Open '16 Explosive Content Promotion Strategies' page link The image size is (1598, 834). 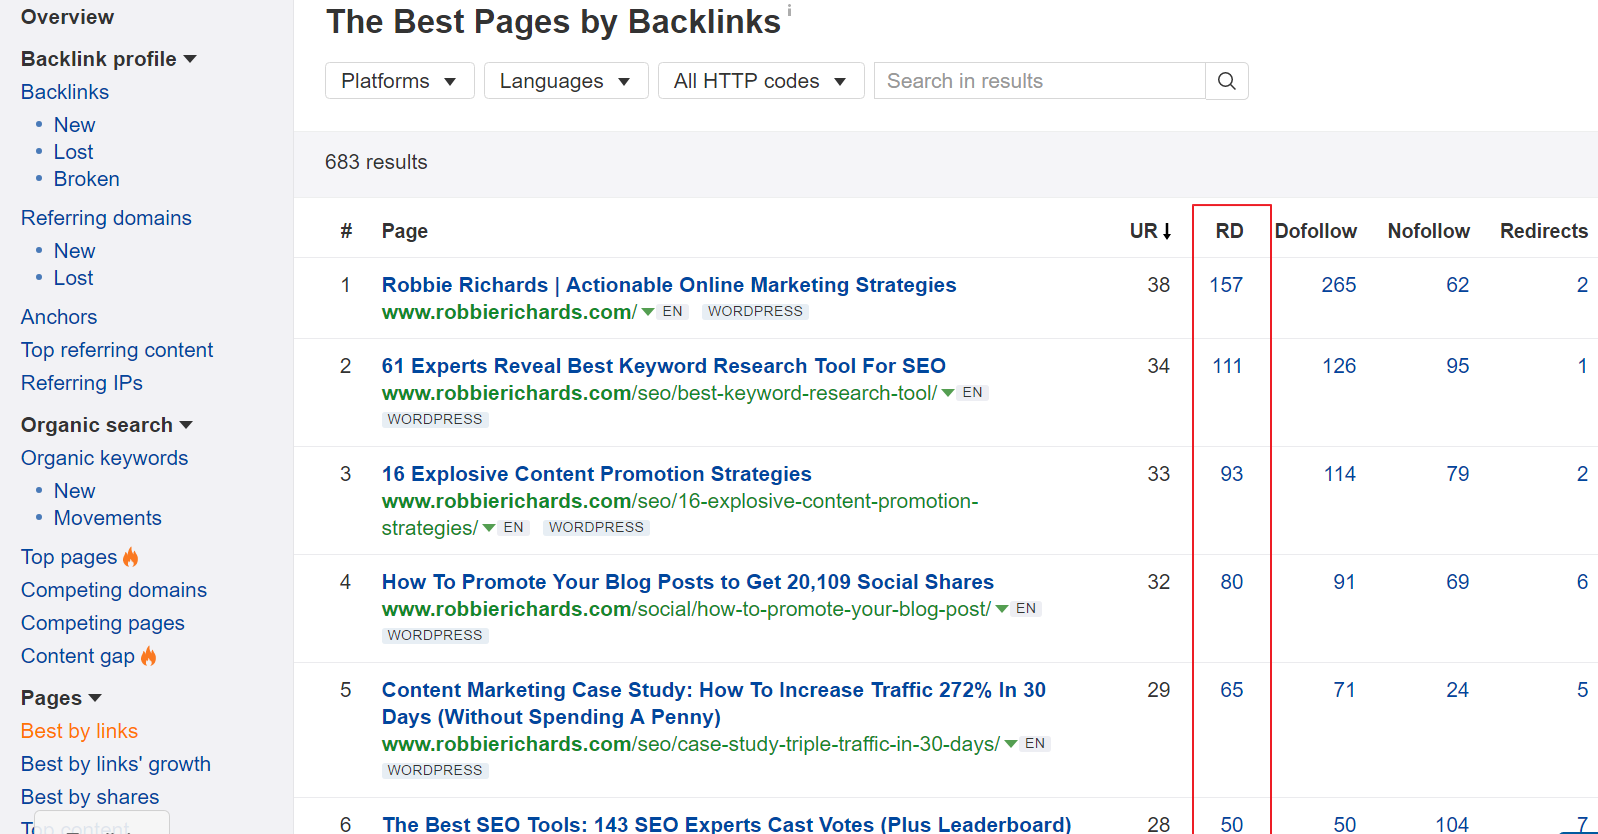tap(596, 474)
